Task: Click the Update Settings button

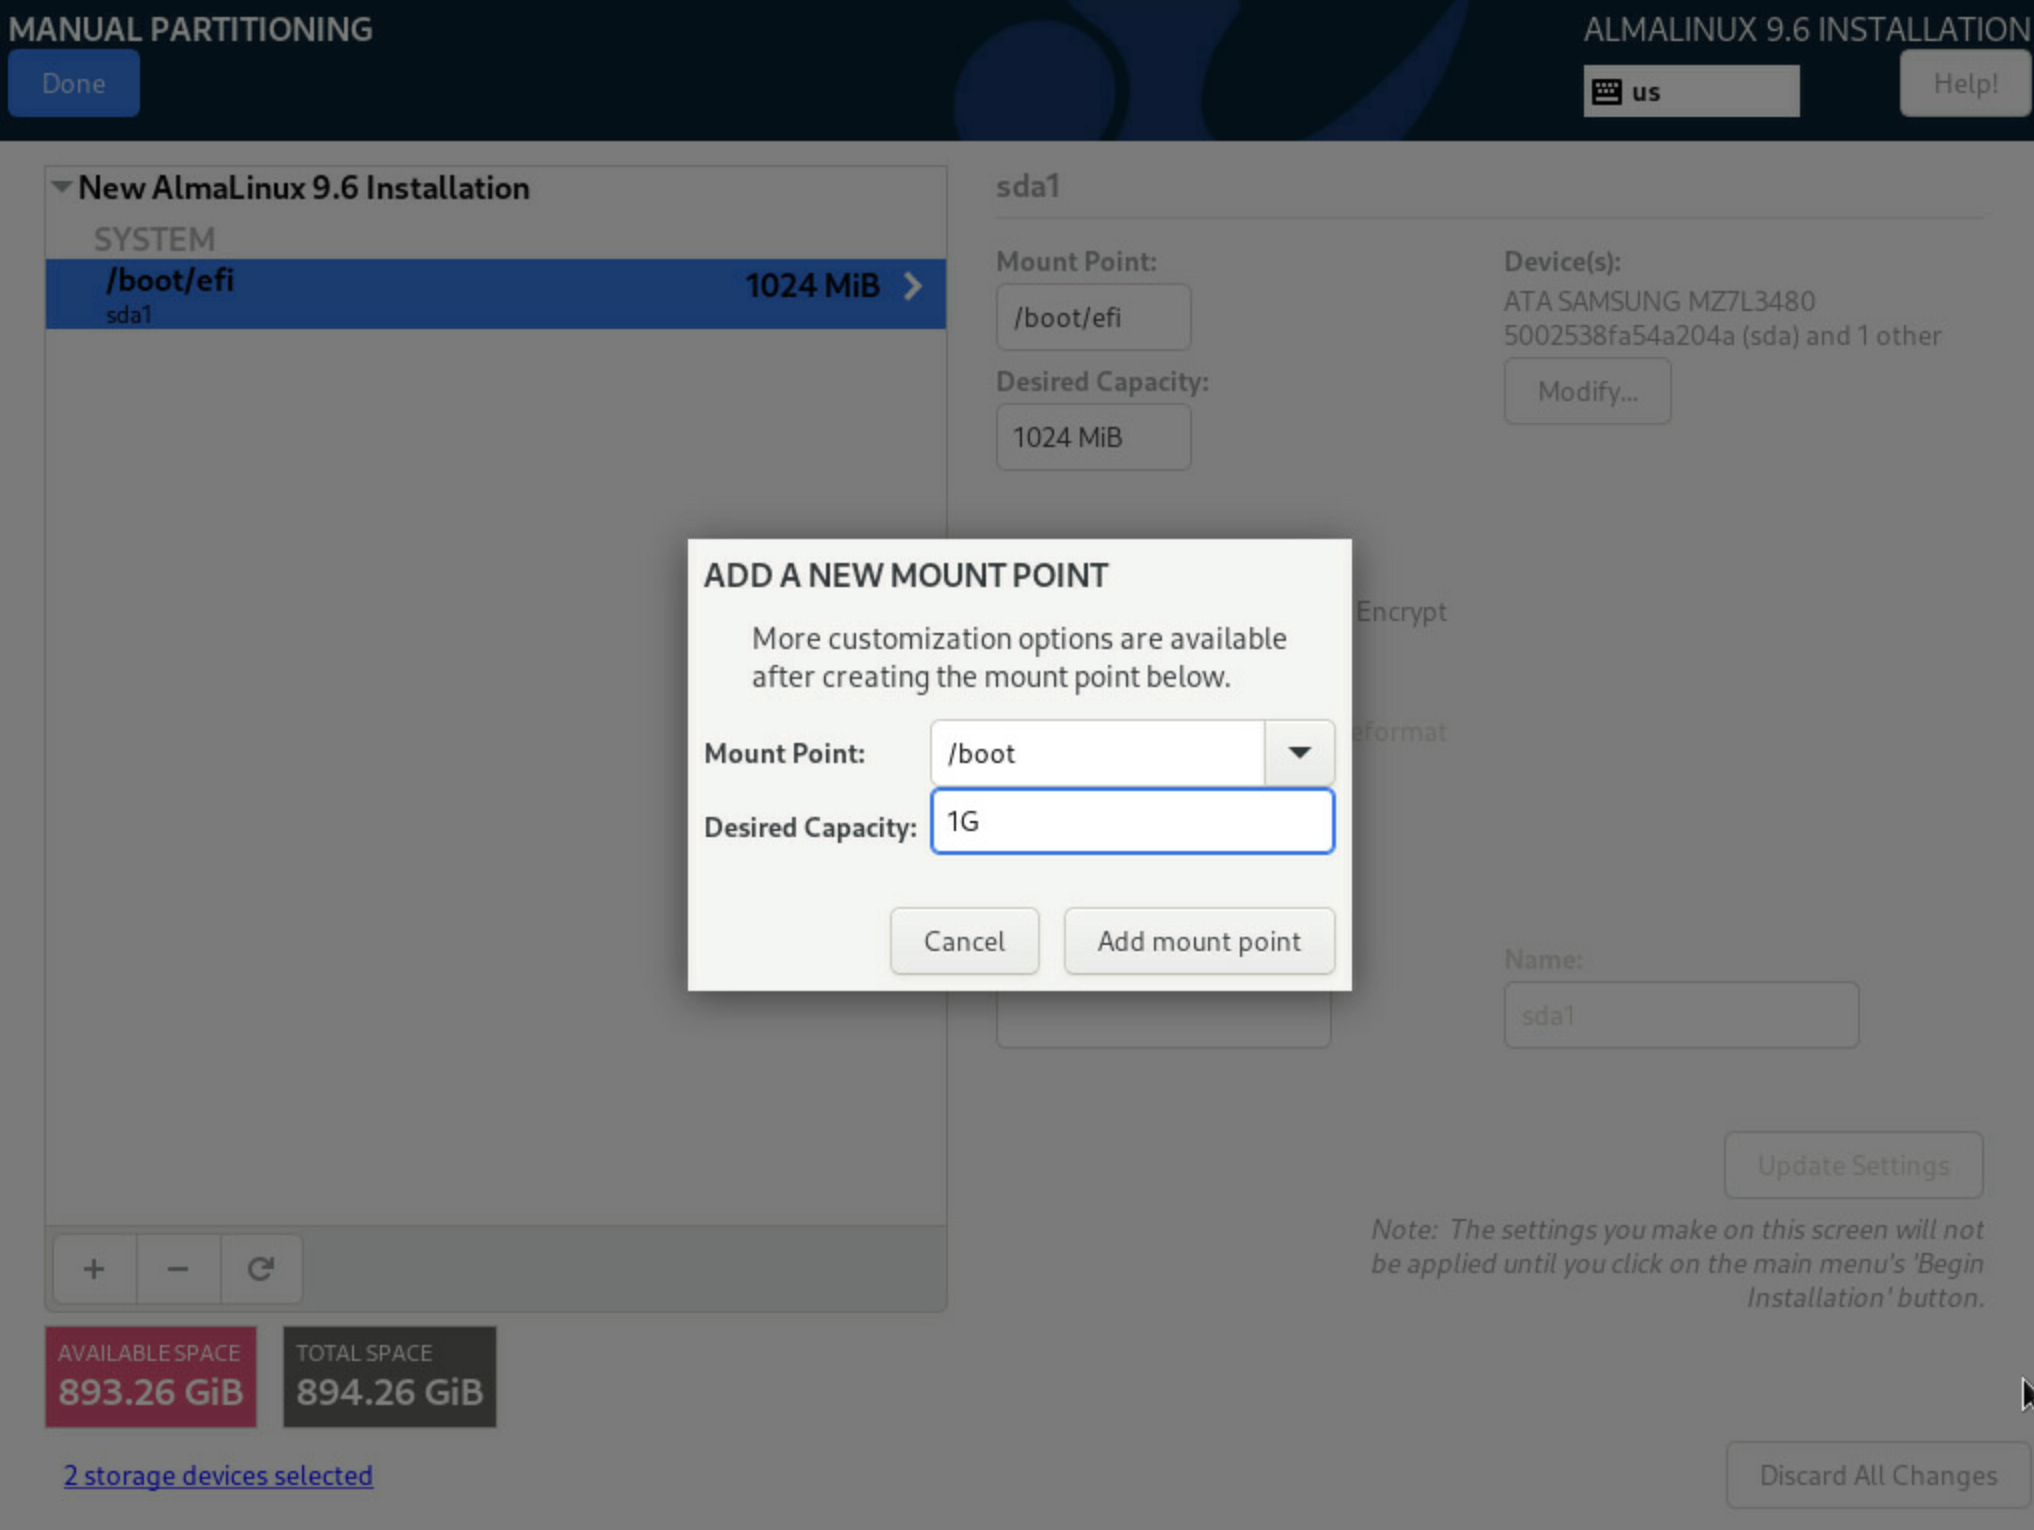Action: coord(1853,1165)
